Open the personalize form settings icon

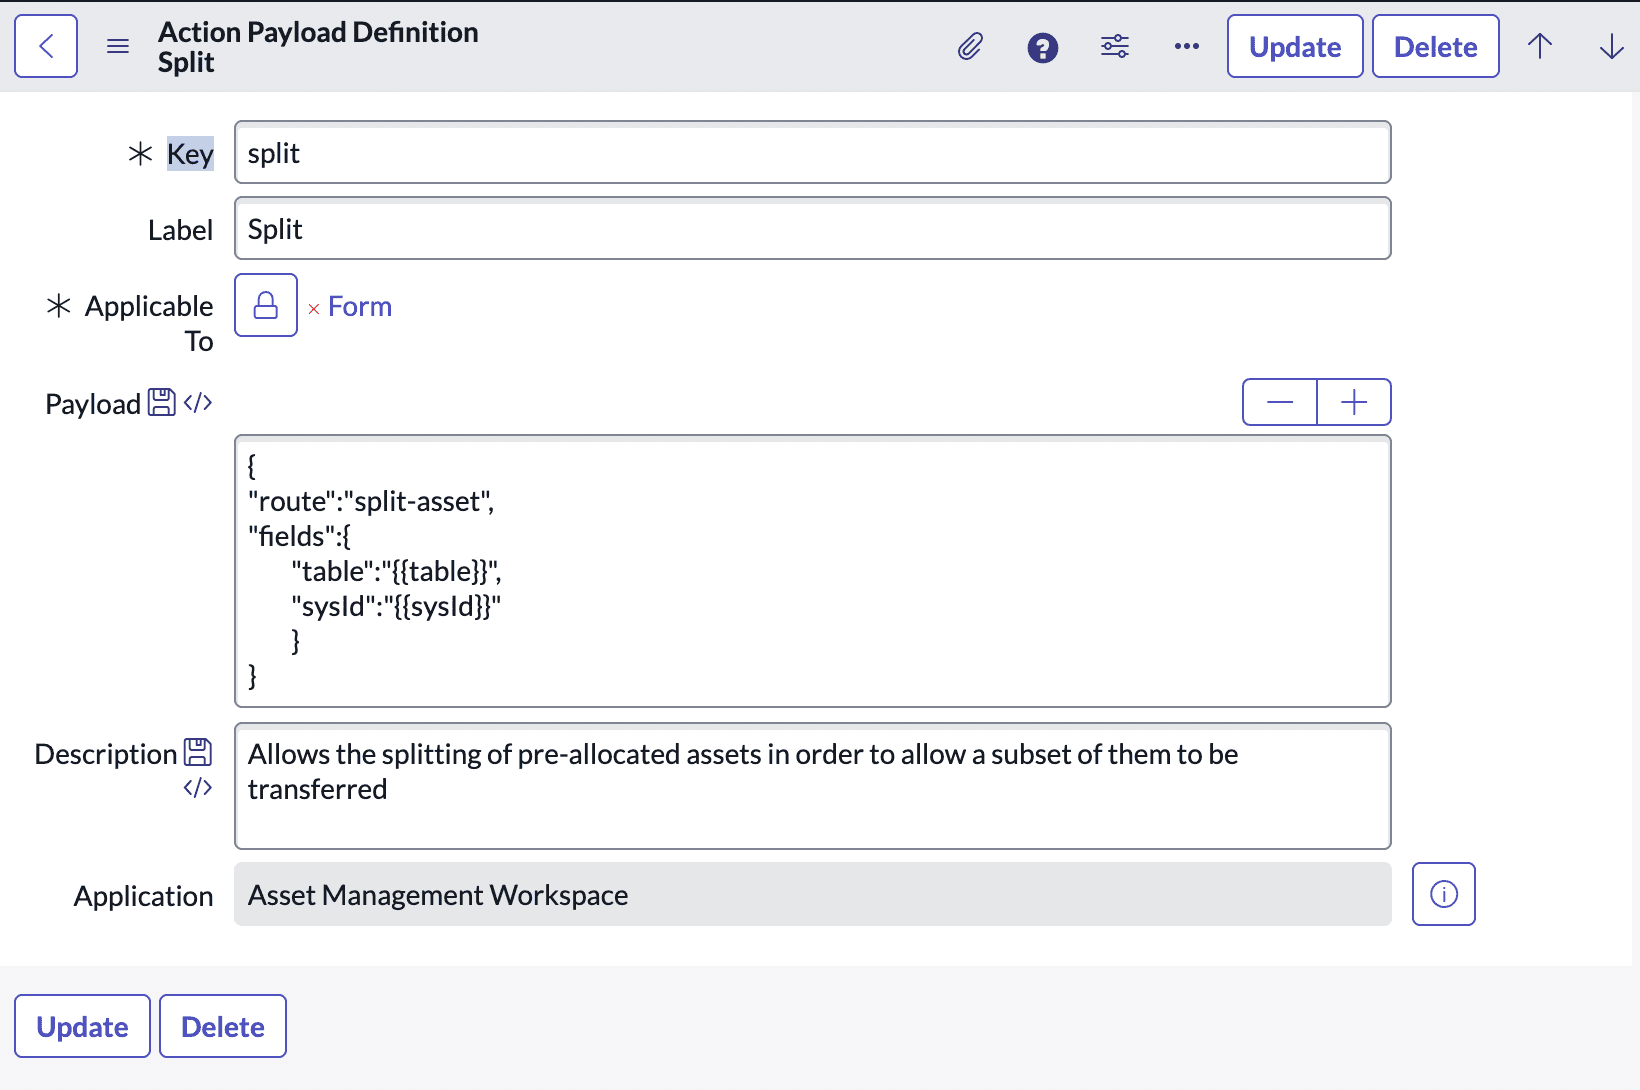tap(1115, 47)
